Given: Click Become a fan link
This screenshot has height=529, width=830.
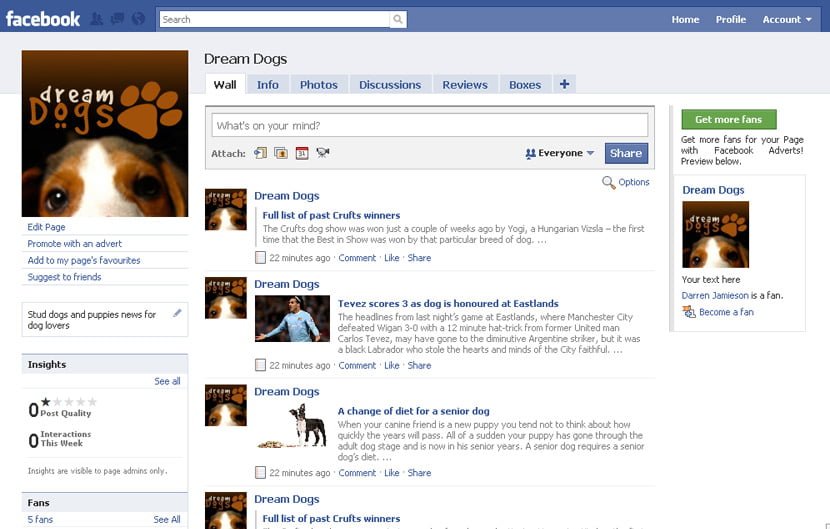Looking at the screenshot, I should [x=726, y=312].
